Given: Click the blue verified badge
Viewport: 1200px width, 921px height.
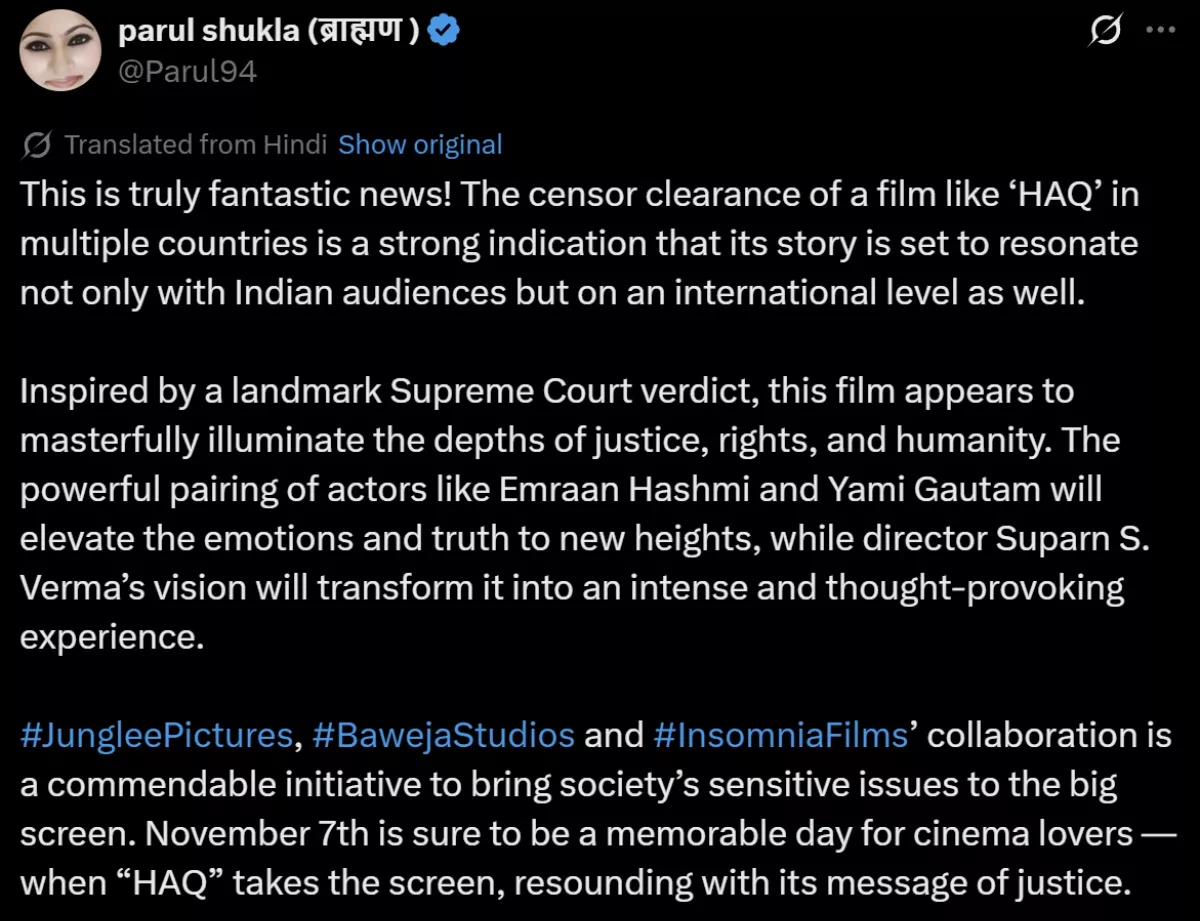Looking at the screenshot, I should pos(444,32).
